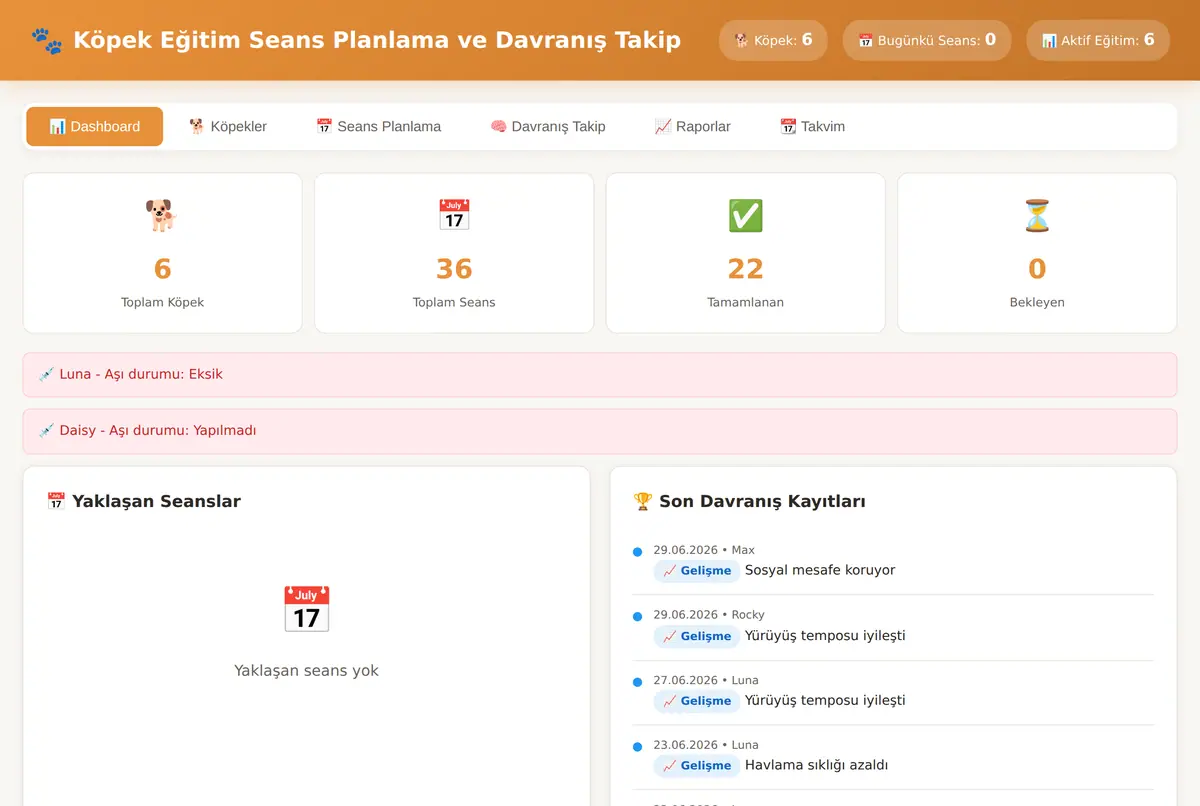Click the 'Havlama sıklığı azaldı' record text
The image size is (1200, 806).
tap(817, 765)
